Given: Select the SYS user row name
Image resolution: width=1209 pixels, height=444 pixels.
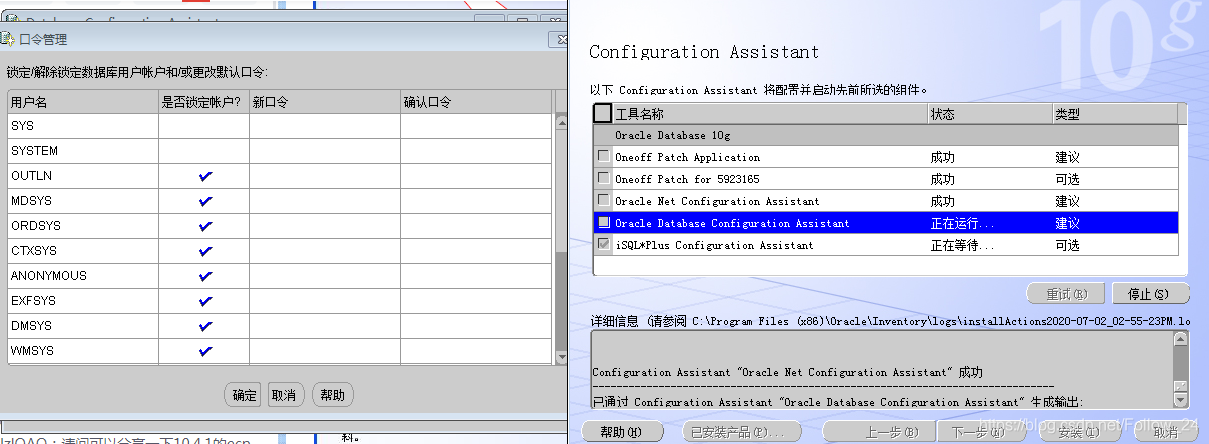Looking at the screenshot, I should coord(22,126).
